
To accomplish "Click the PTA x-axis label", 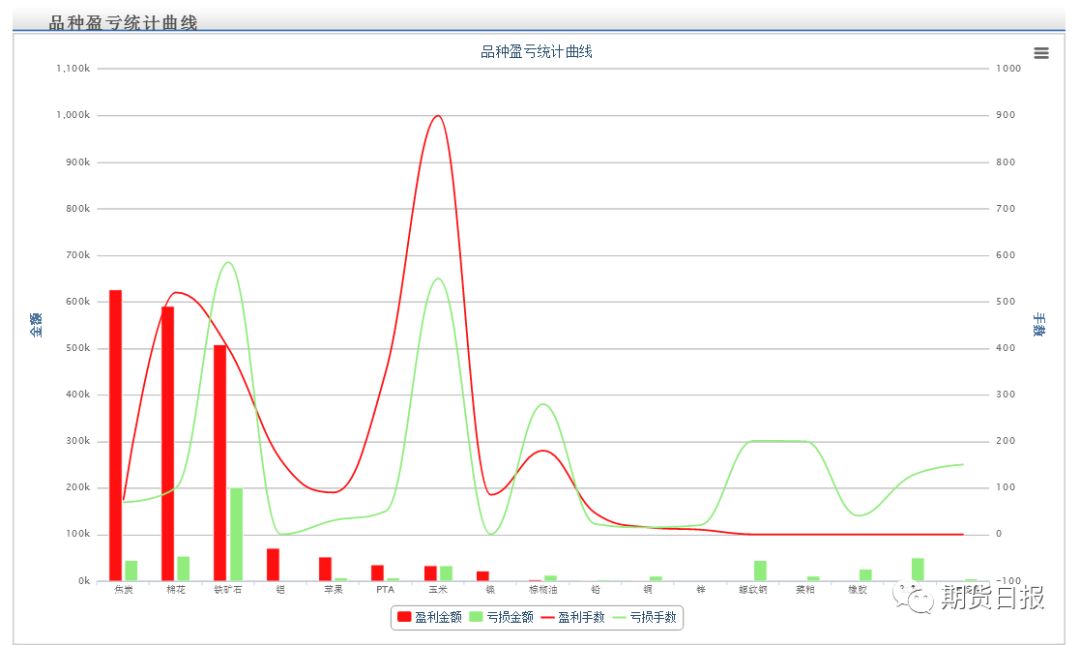I will coord(385,590).
